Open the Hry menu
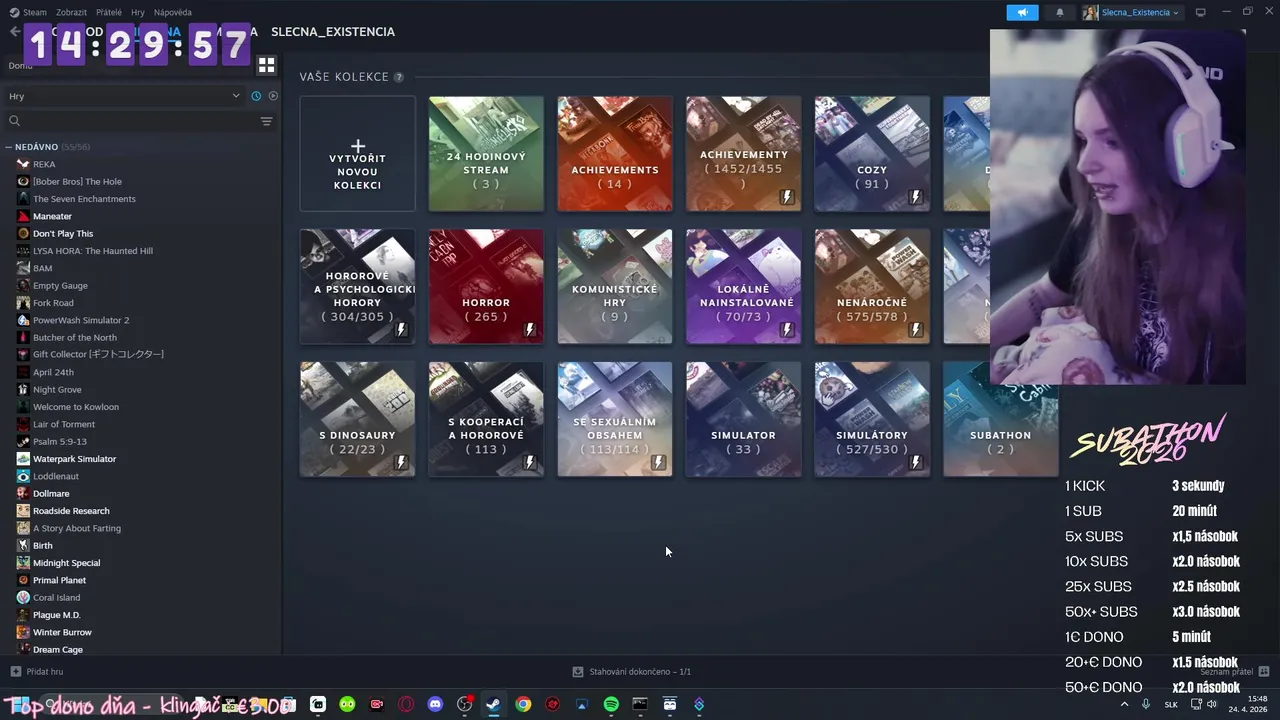 pos(138,12)
